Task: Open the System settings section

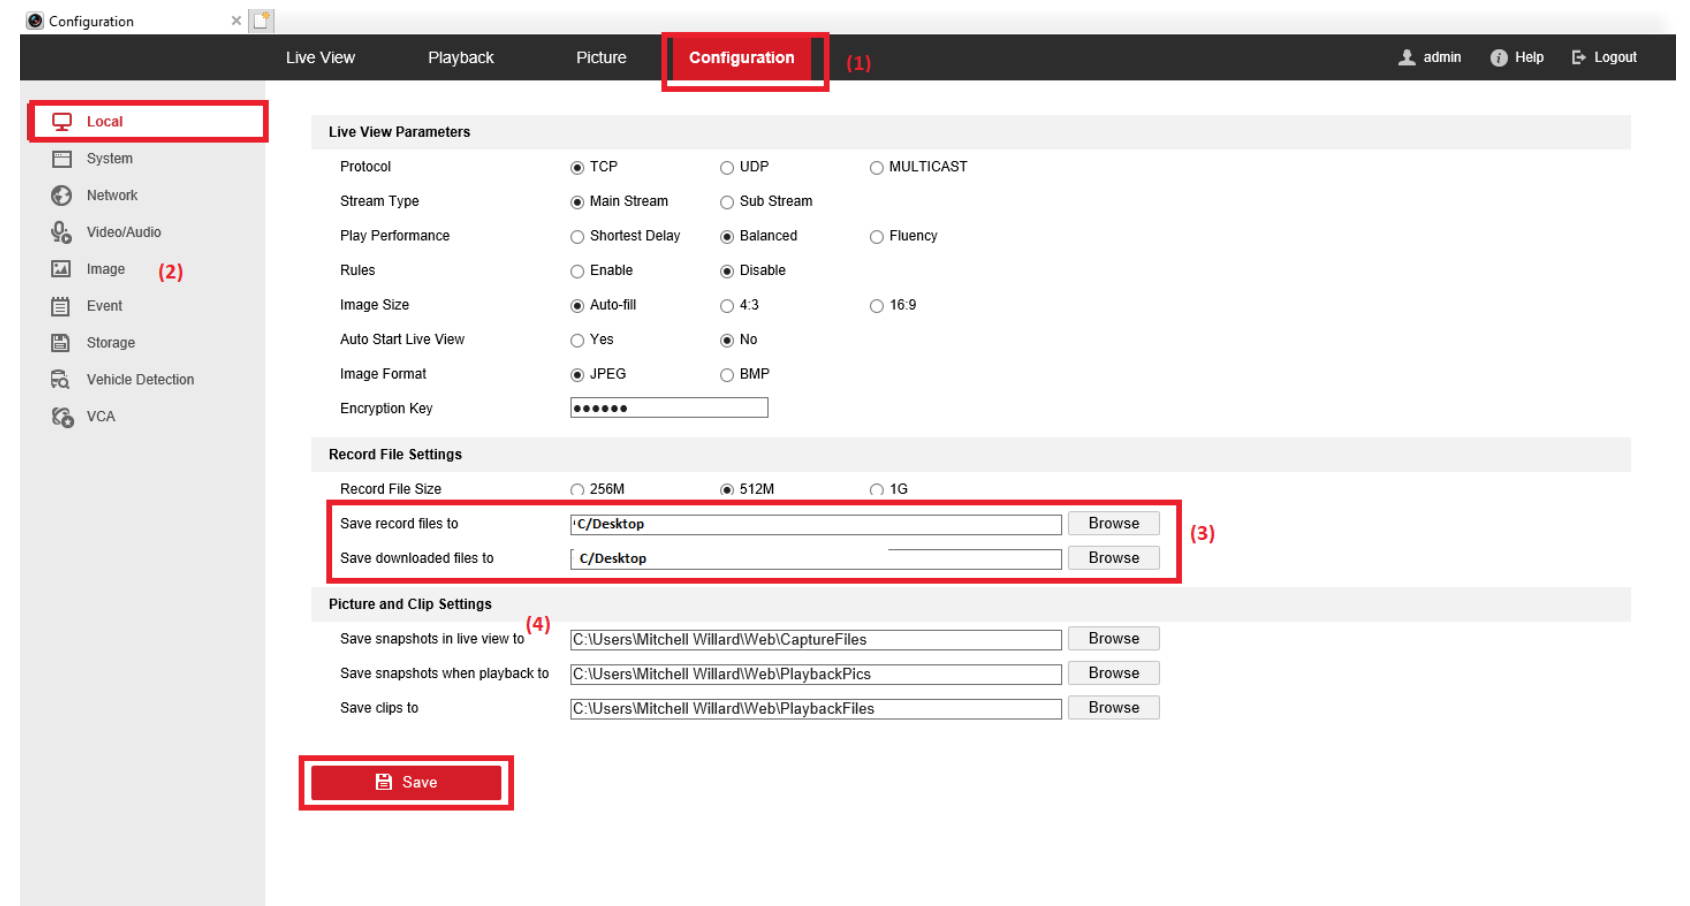Action: click(109, 158)
